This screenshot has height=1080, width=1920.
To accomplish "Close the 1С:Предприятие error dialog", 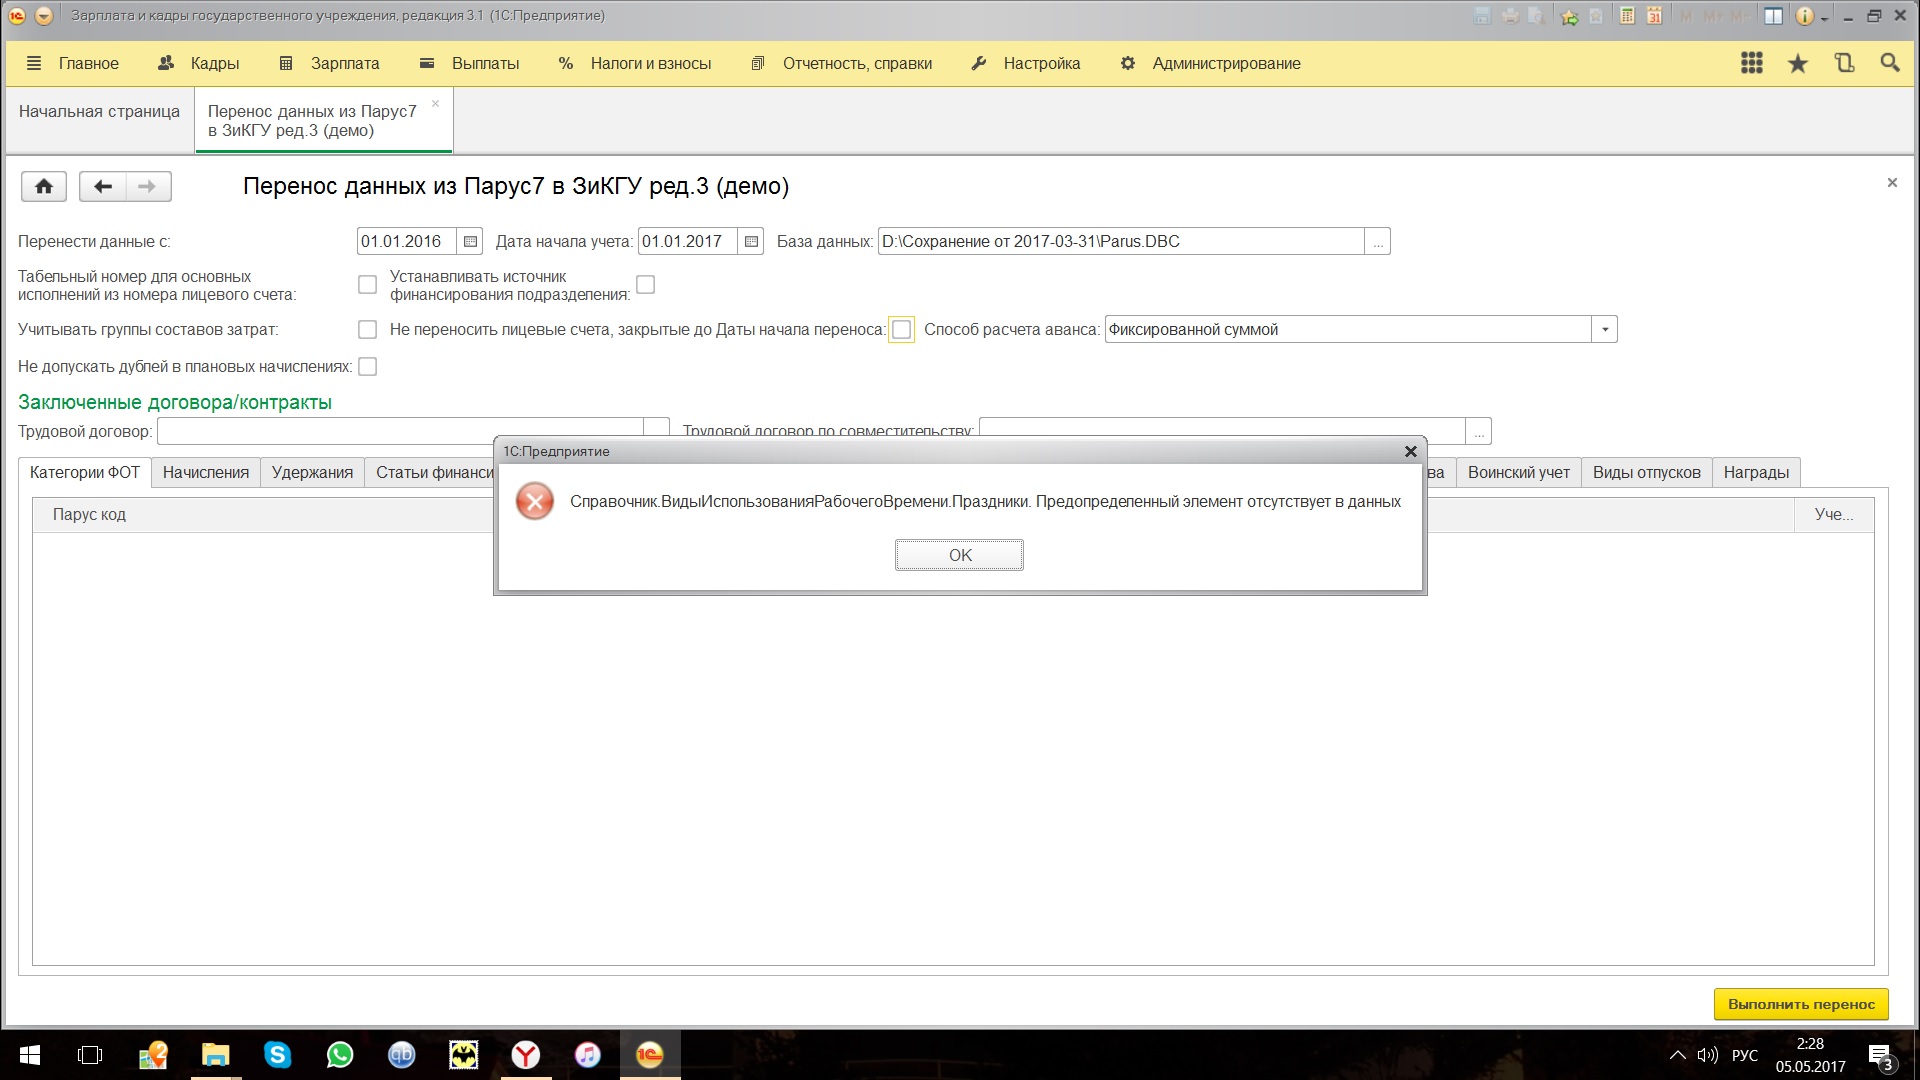I will pyautogui.click(x=1410, y=451).
